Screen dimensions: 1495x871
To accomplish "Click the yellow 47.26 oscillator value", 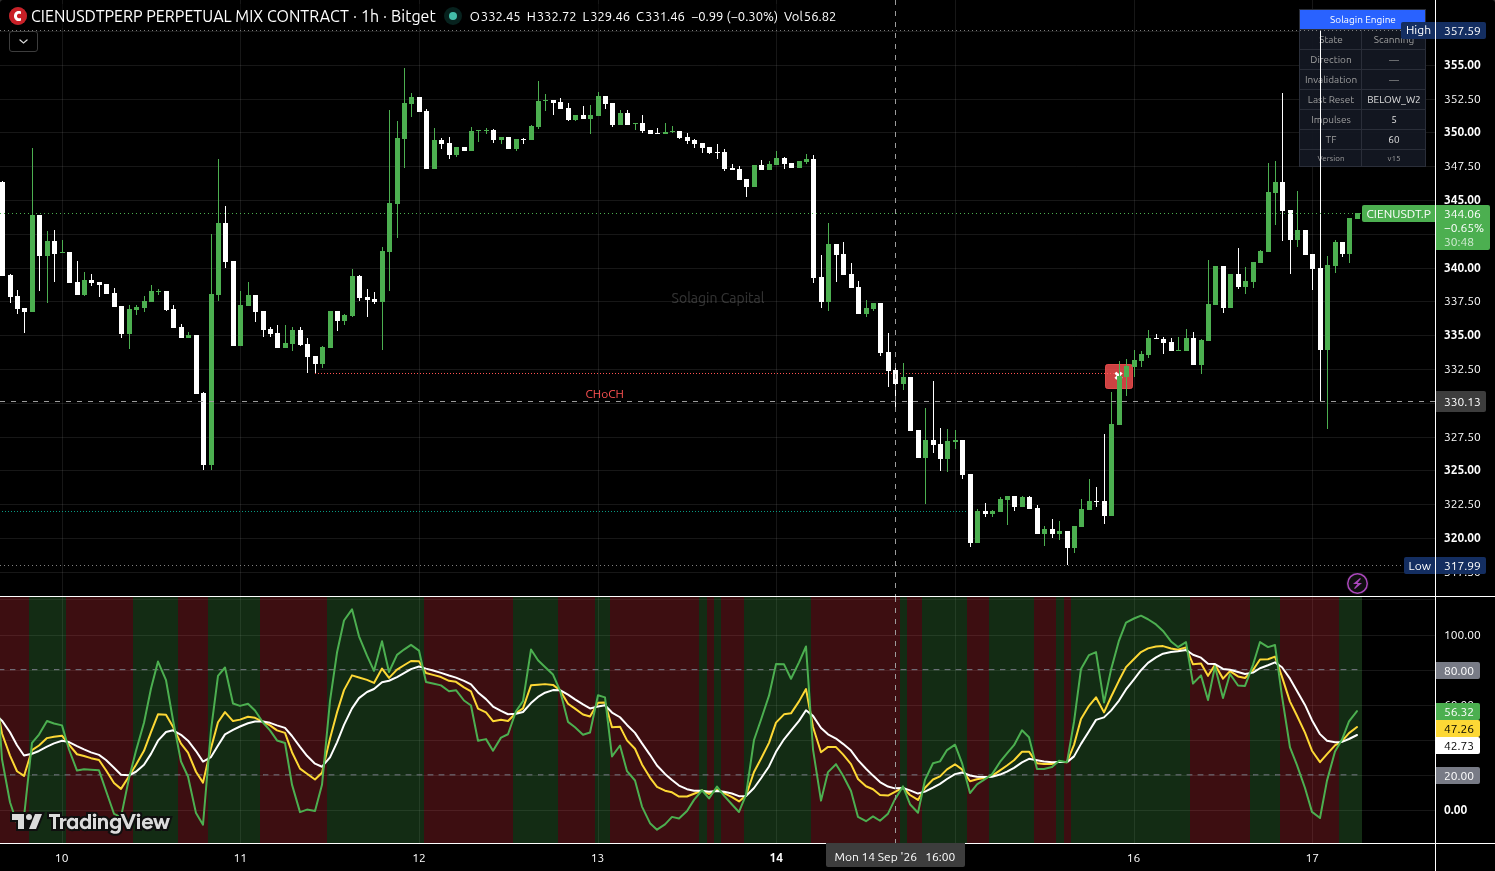I will tap(1459, 729).
